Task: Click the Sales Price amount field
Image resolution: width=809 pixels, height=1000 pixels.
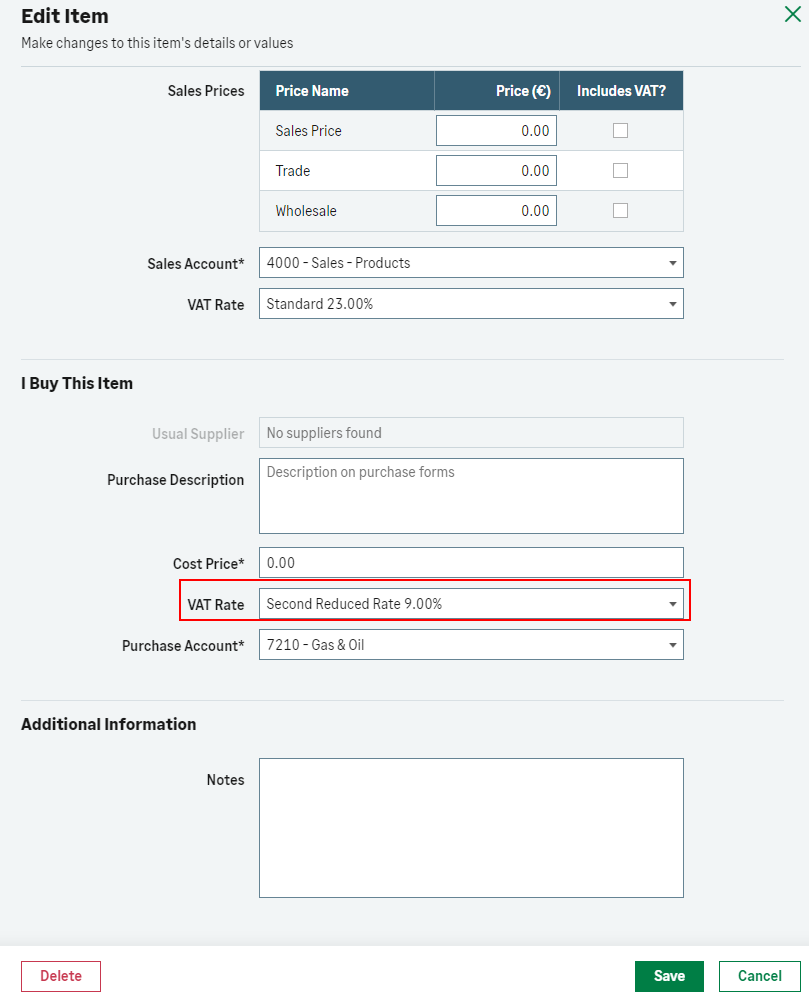Action: point(496,131)
